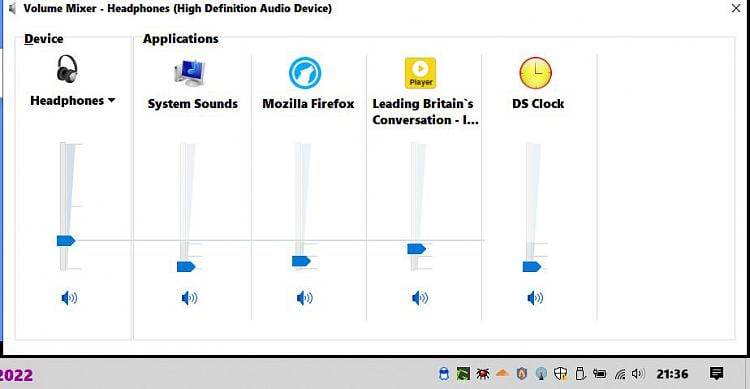Click the taskbar clock showing 21:36

click(x=672, y=374)
